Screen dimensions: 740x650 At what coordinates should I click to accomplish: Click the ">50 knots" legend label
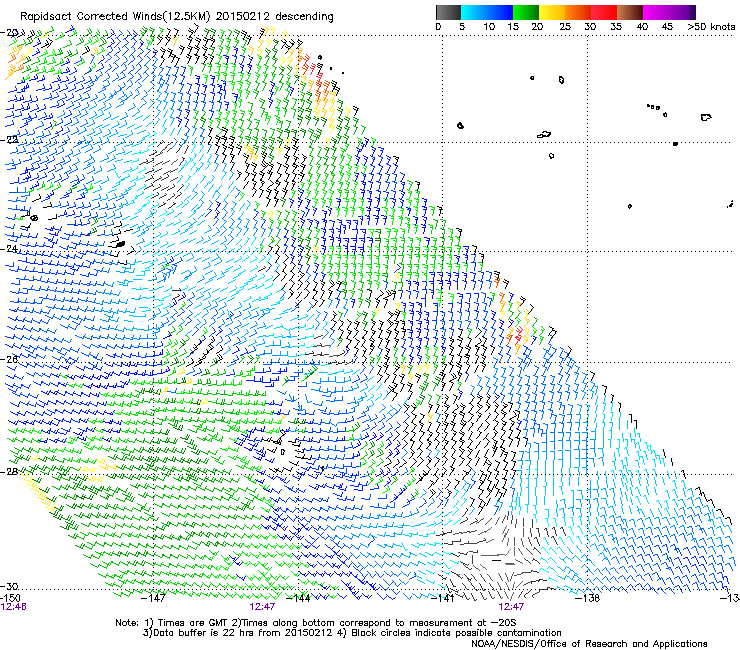tap(711, 27)
